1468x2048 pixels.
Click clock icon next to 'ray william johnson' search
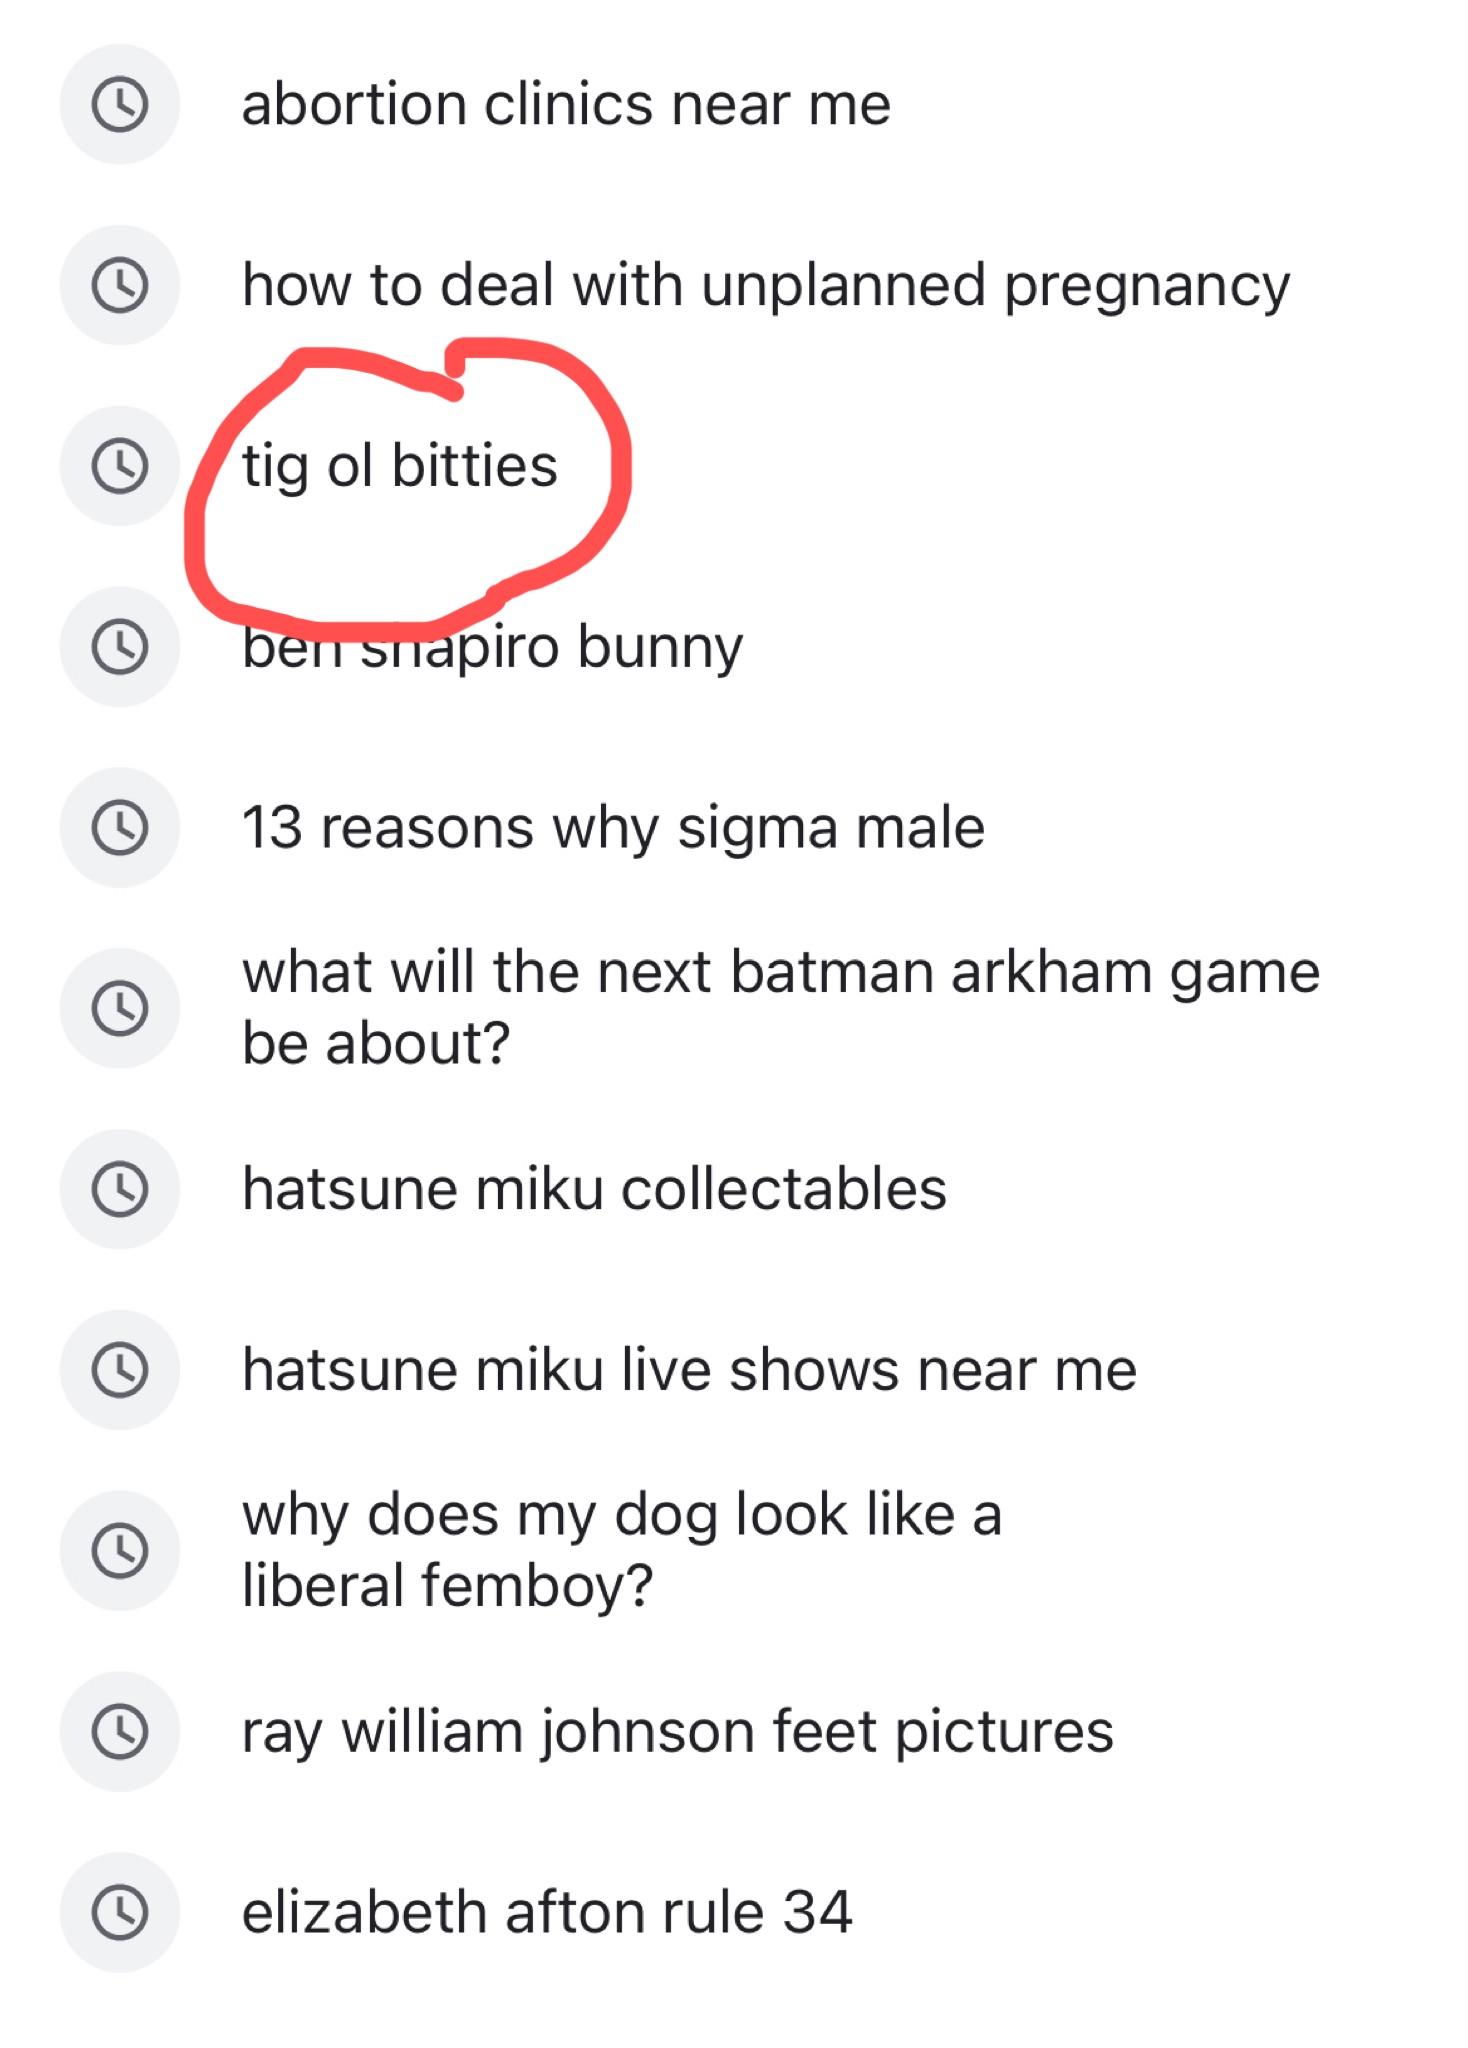point(120,1731)
